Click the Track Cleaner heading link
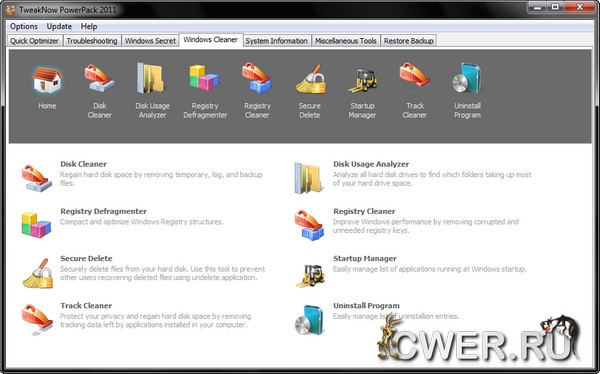Screen dimensions: 600x374 pos(86,305)
